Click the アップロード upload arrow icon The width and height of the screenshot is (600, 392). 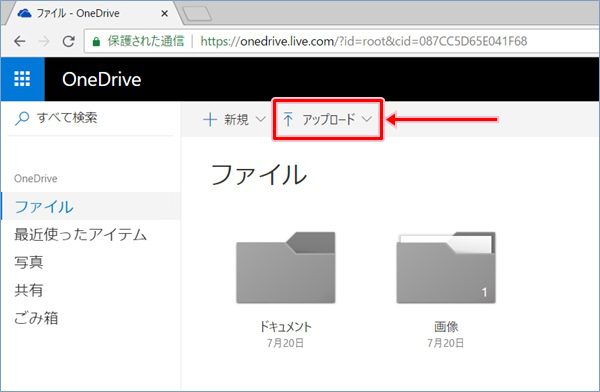[x=288, y=119]
